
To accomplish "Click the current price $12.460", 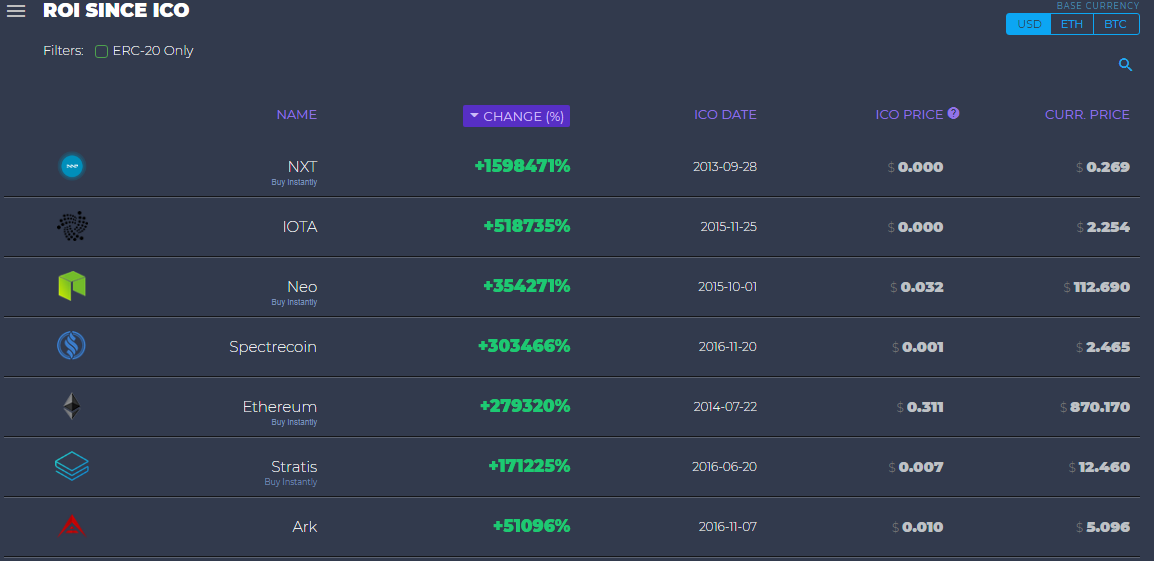I will coord(1099,468).
